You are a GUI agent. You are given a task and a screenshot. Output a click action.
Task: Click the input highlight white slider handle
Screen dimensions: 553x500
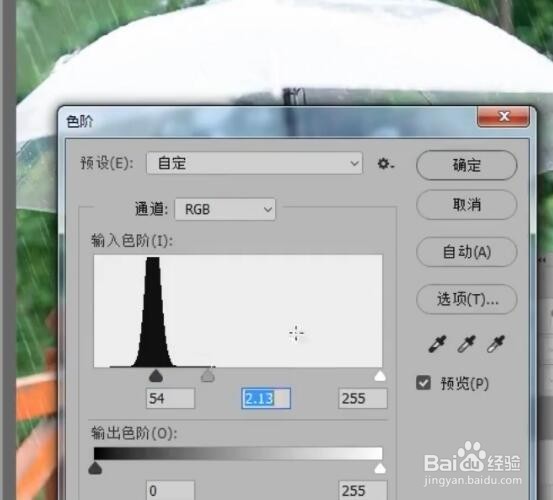[380, 376]
